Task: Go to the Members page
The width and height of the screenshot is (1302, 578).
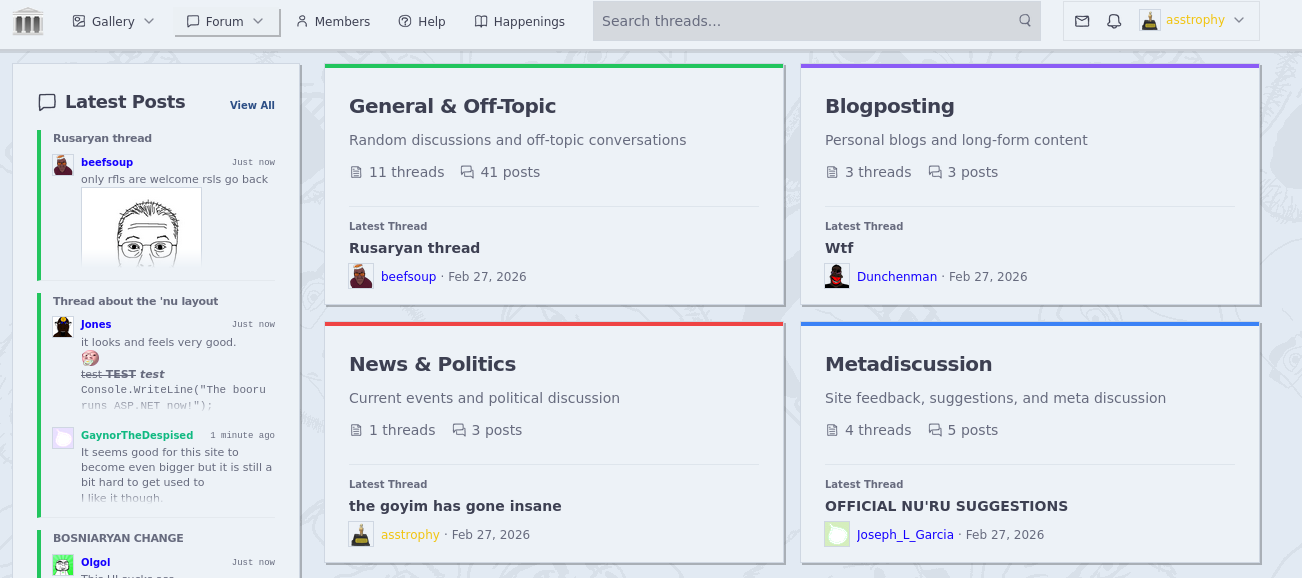Action: click(333, 21)
